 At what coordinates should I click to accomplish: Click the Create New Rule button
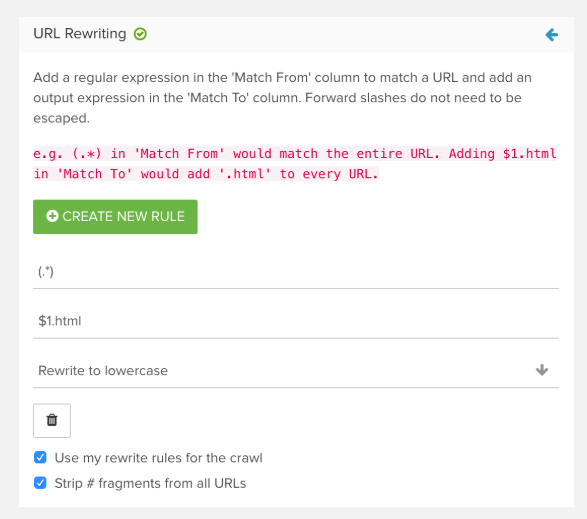coord(115,216)
